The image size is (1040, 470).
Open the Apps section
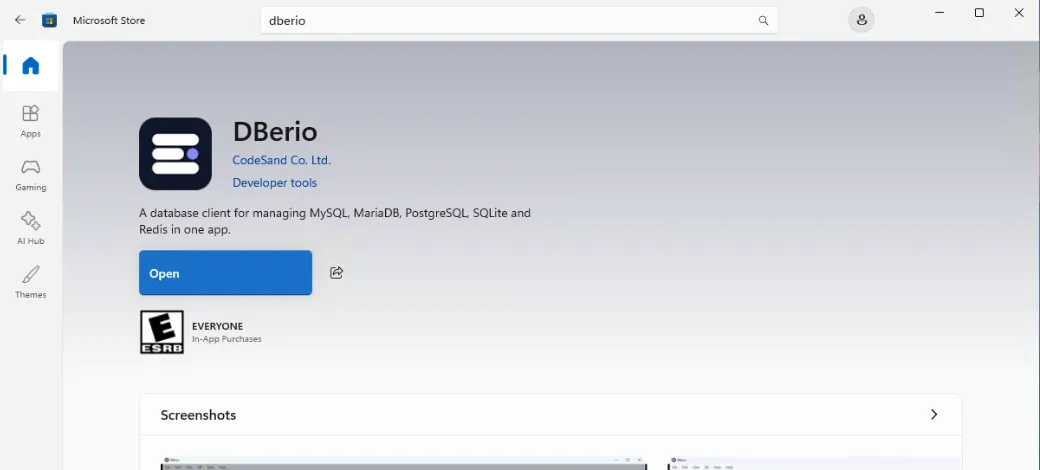tap(31, 121)
